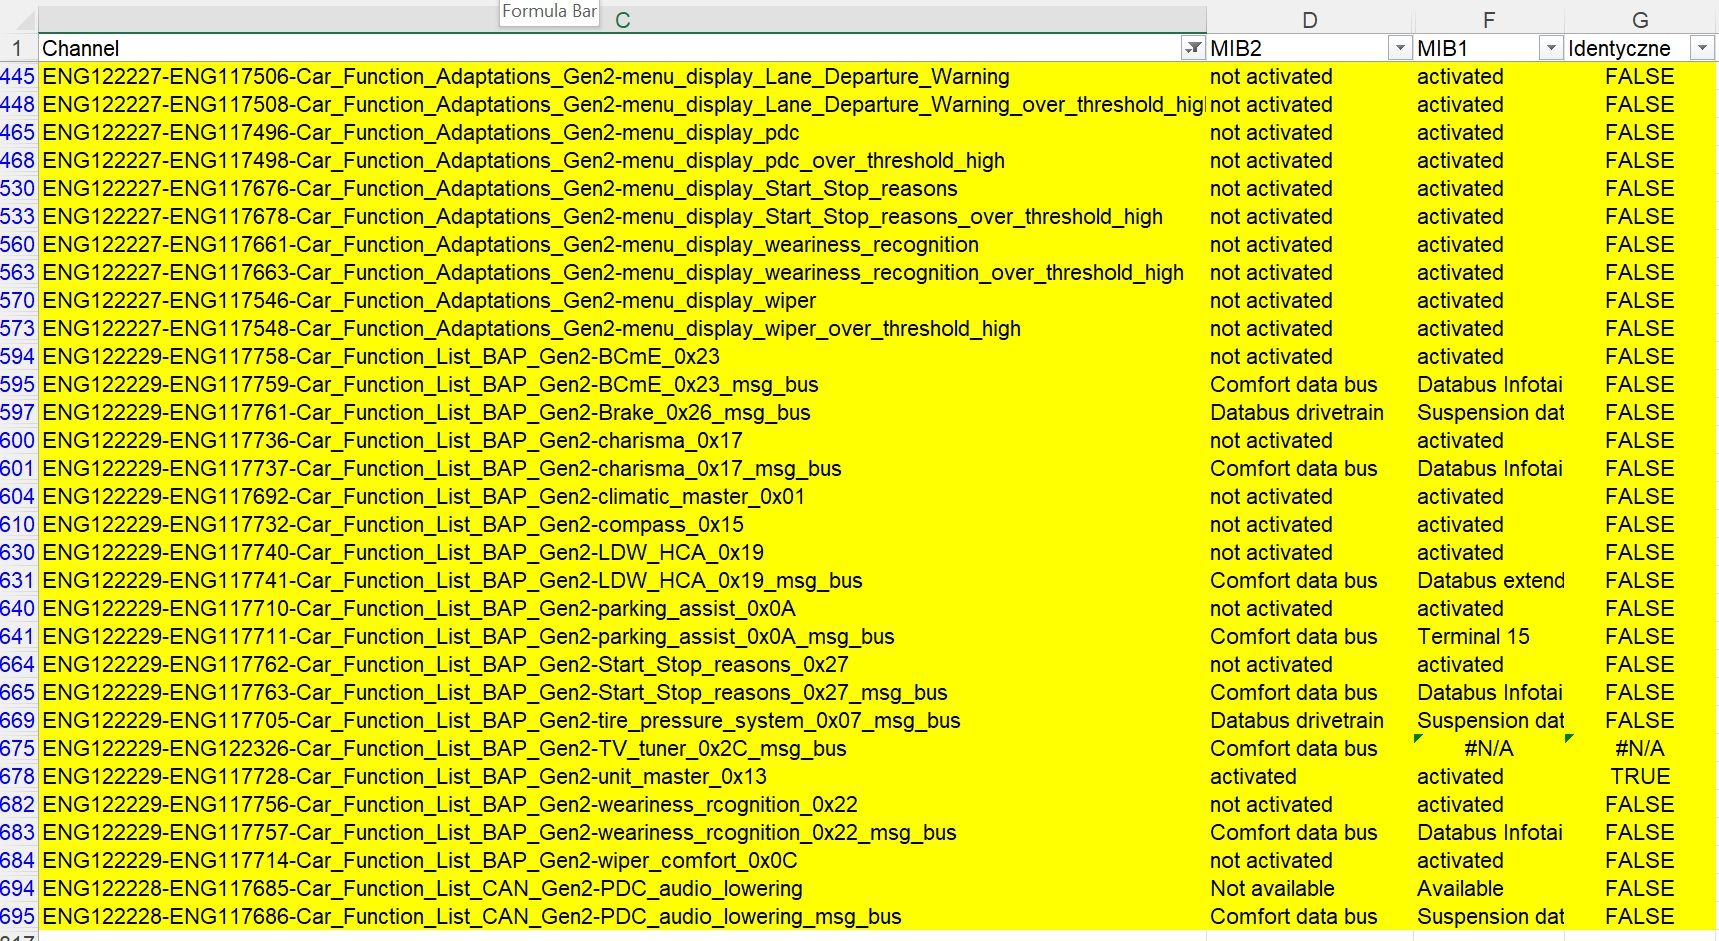Select column D header

(1309, 20)
